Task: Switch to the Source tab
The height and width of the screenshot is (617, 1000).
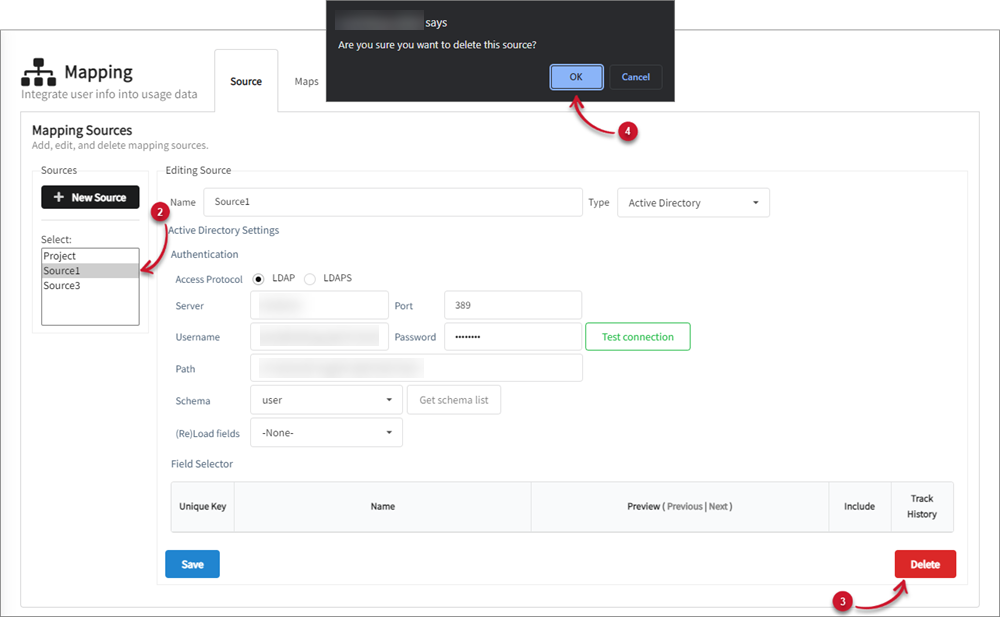Action: 246,82
